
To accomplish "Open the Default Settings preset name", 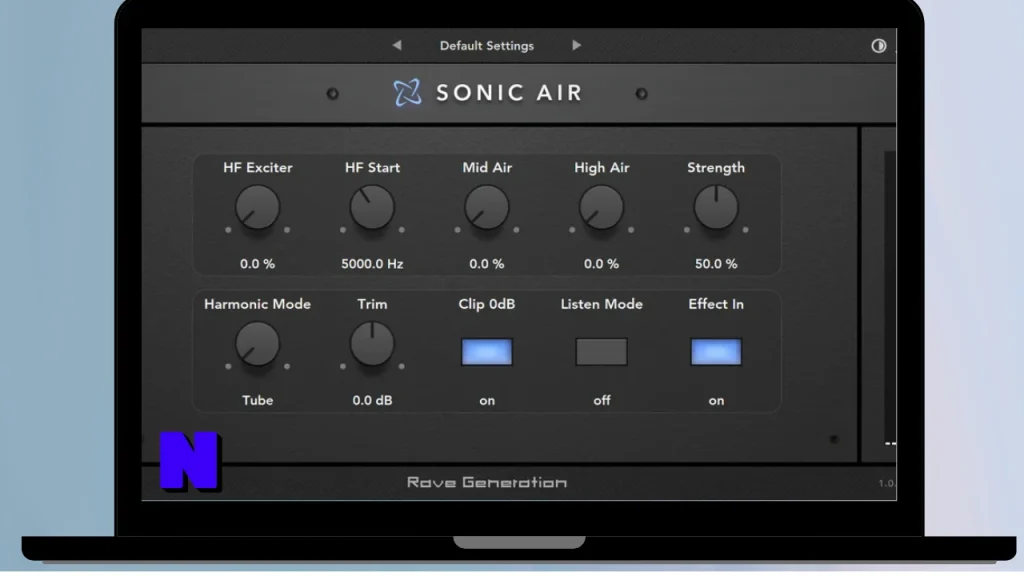I will click(x=487, y=46).
